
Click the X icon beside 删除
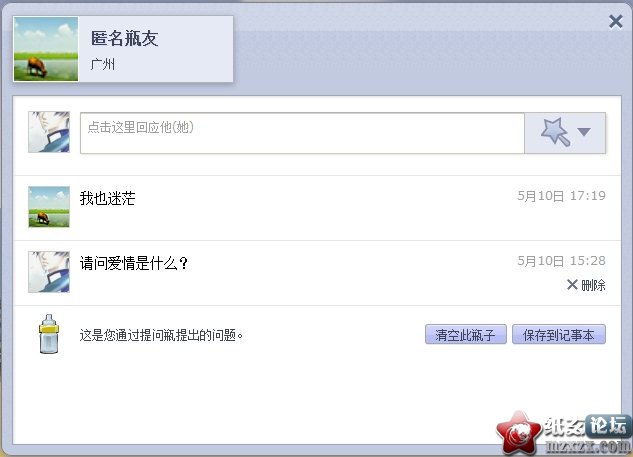pos(572,285)
